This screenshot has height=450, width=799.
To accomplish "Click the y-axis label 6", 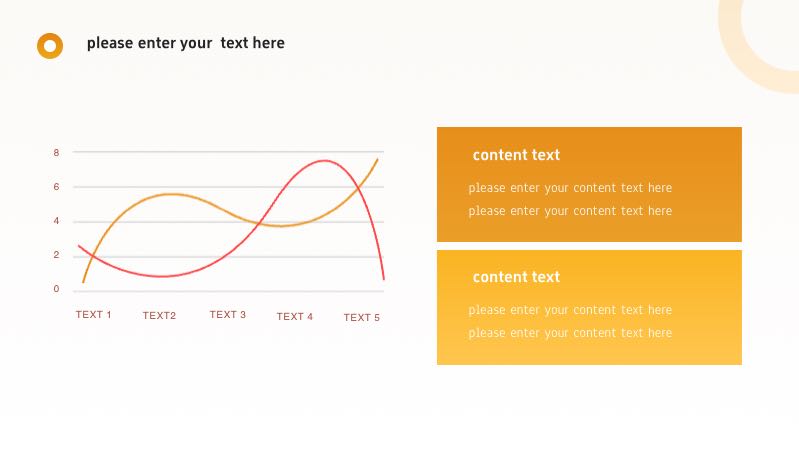I will 56,187.
